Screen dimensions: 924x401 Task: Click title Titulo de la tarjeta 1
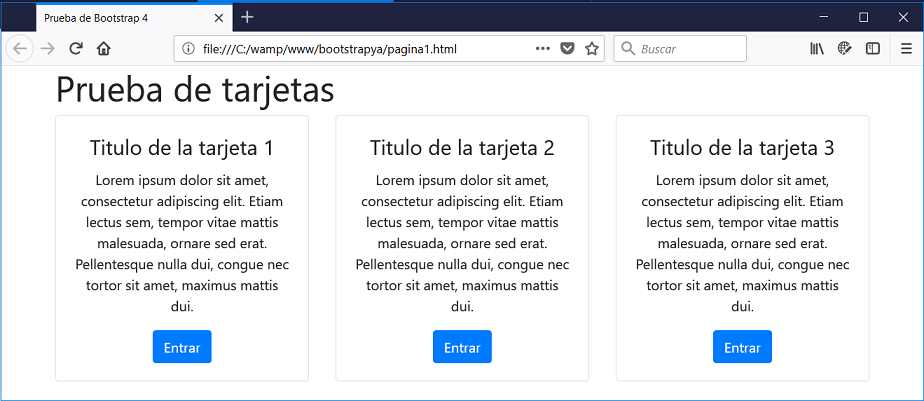click(182, 148)
